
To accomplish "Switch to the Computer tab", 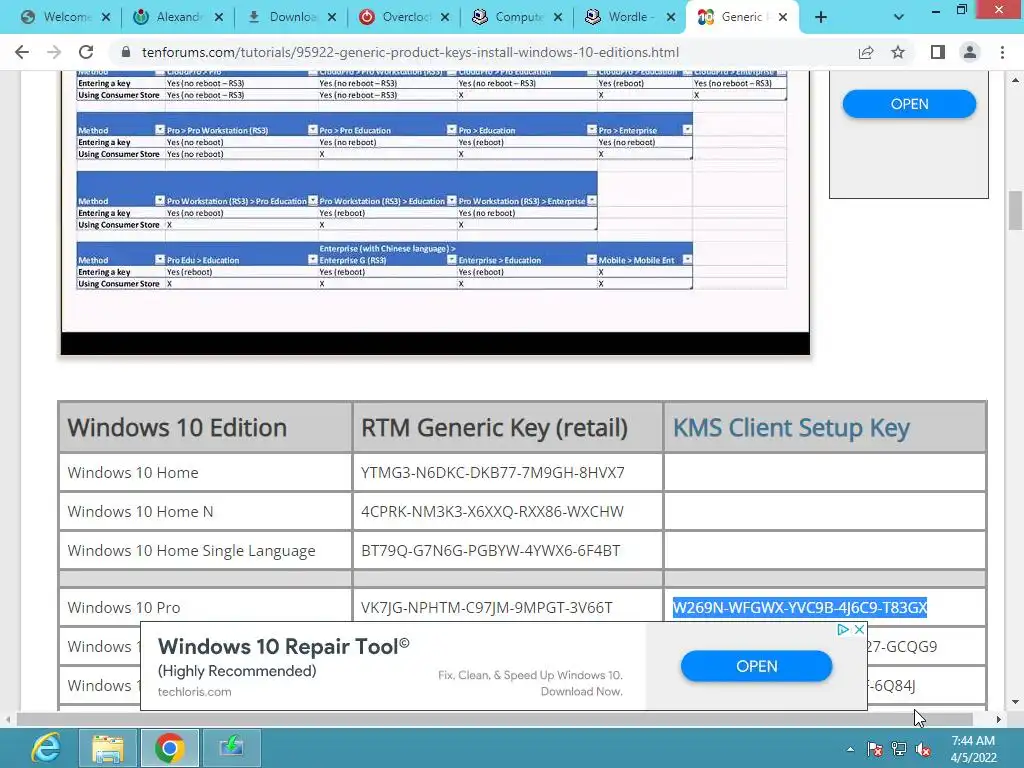I will point(508,17).
